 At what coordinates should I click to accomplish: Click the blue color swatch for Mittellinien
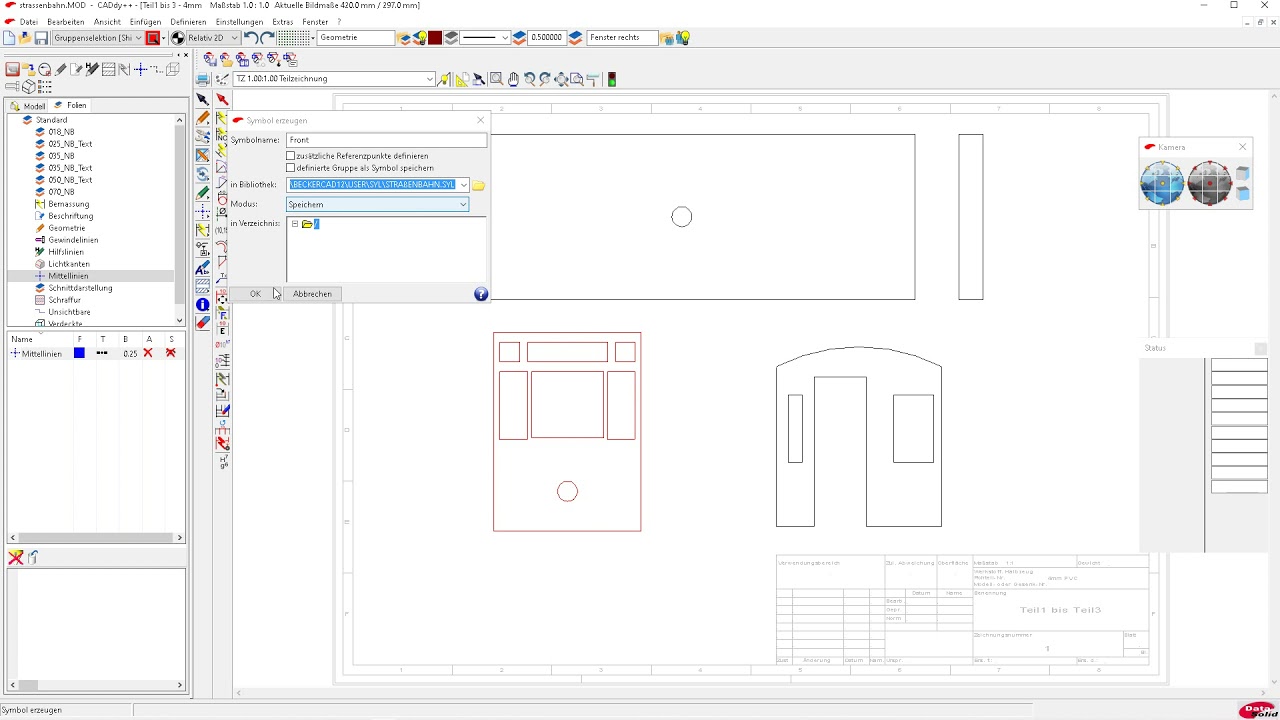point(79,353)
